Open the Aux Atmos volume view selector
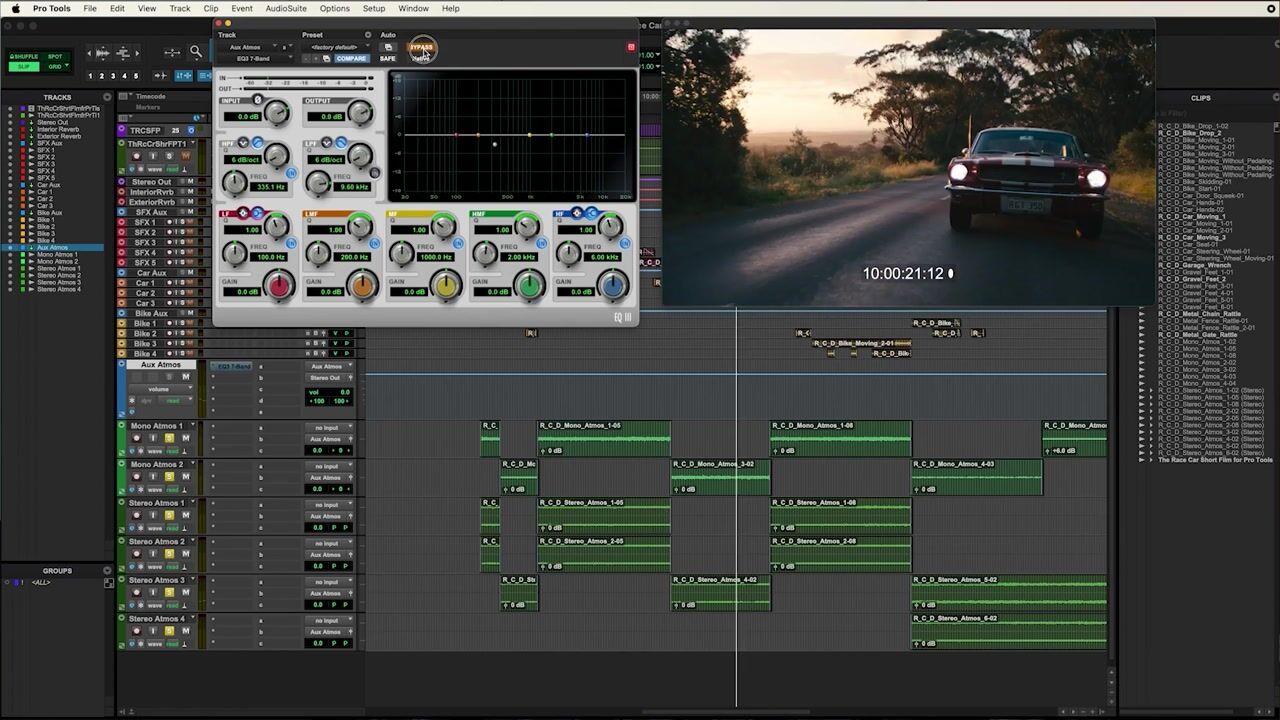Image resolution: width=1280 pixels, height=720 pixels. click(x=160, y=389)
